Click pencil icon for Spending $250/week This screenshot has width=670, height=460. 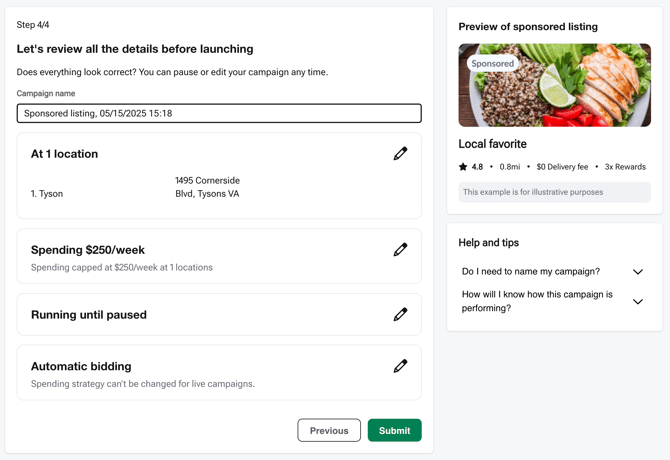400,250
